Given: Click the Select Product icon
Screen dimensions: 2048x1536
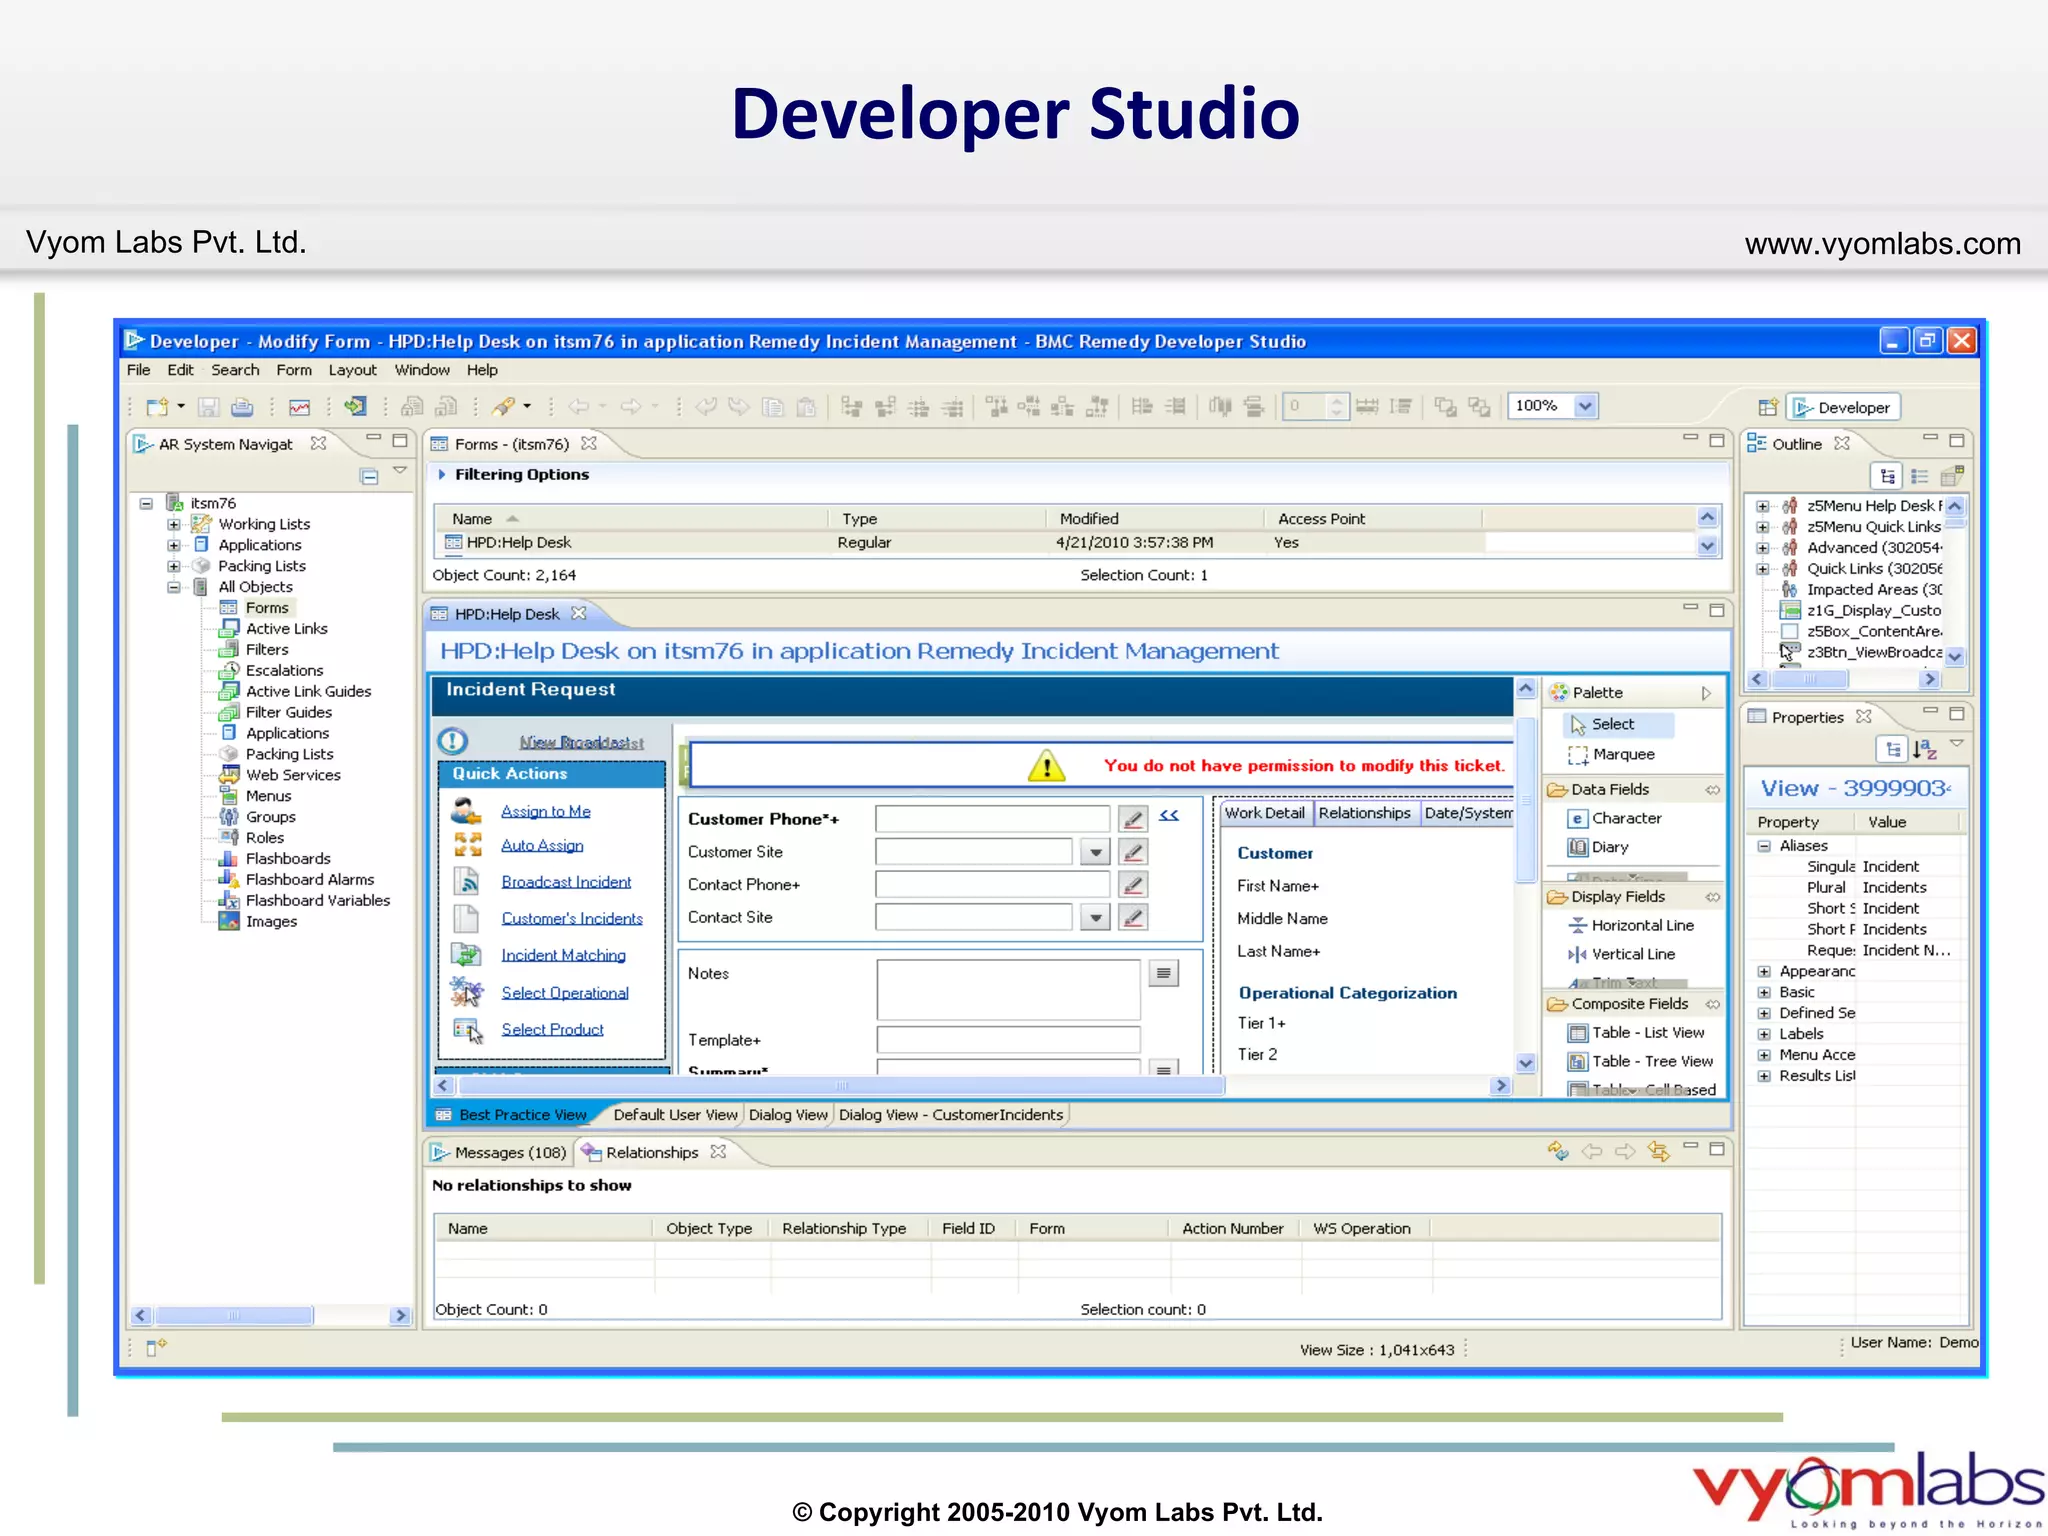Looking at the screenshot, I should pyautogui.click(x=467, y=1029).
